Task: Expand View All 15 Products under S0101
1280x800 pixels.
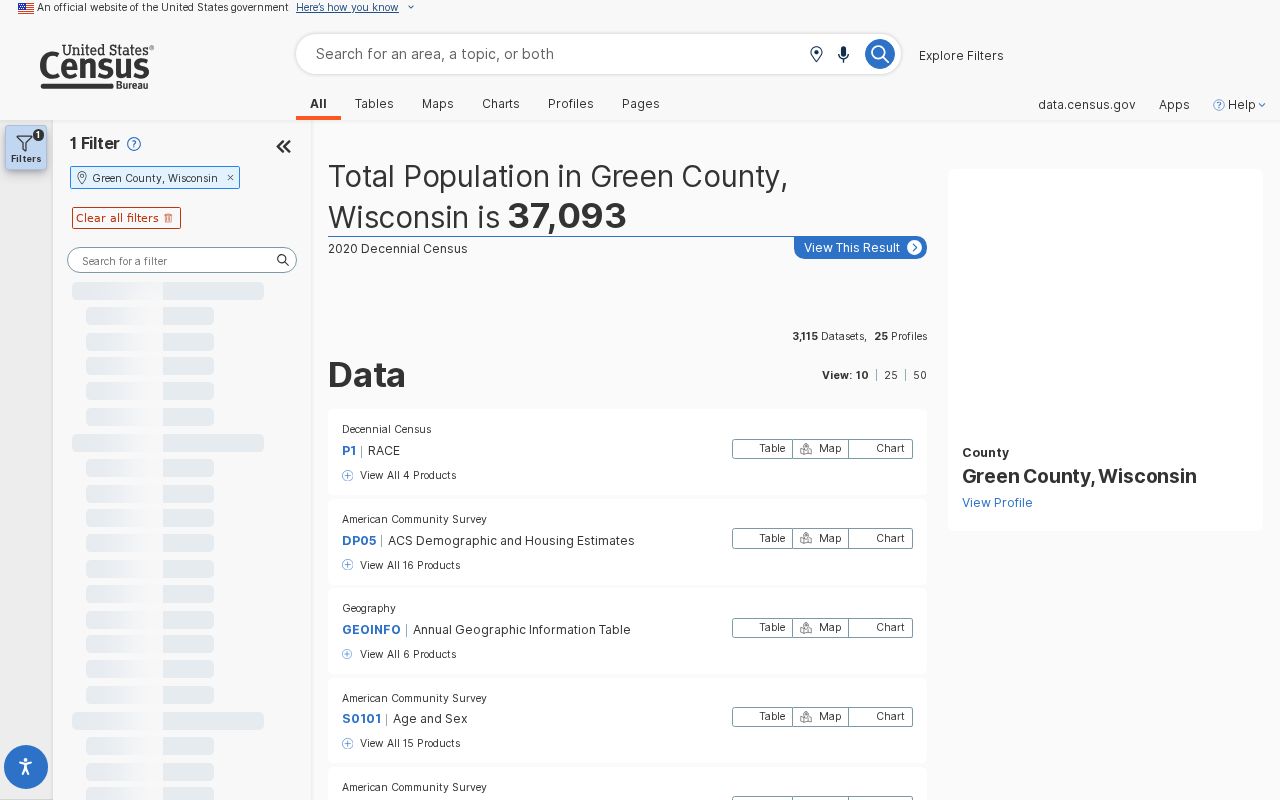Action: click(x=401, y=743)
